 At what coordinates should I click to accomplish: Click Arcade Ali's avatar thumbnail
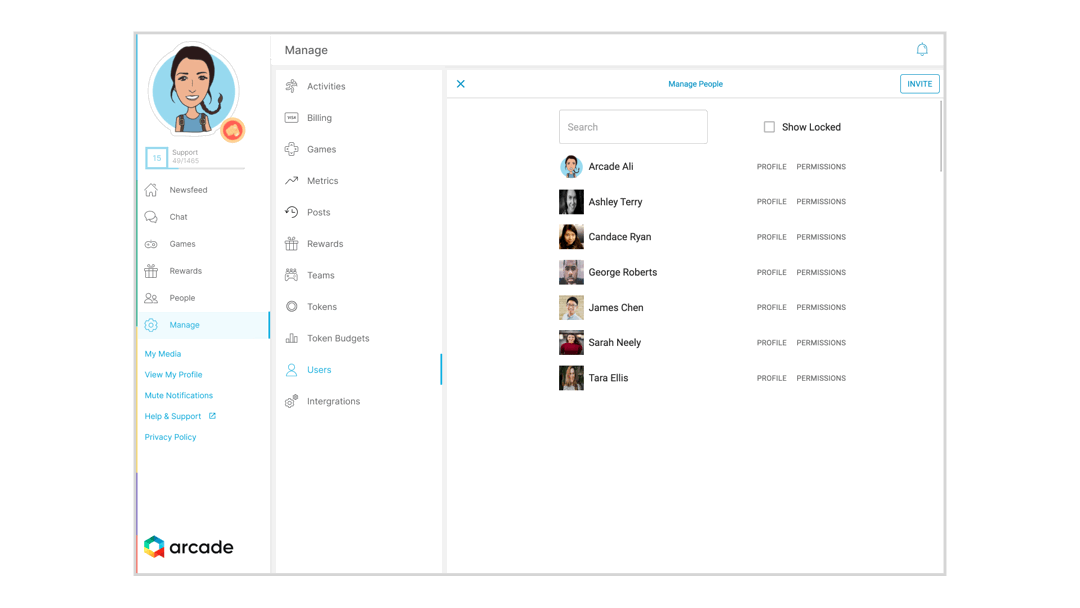pos(571,167)
